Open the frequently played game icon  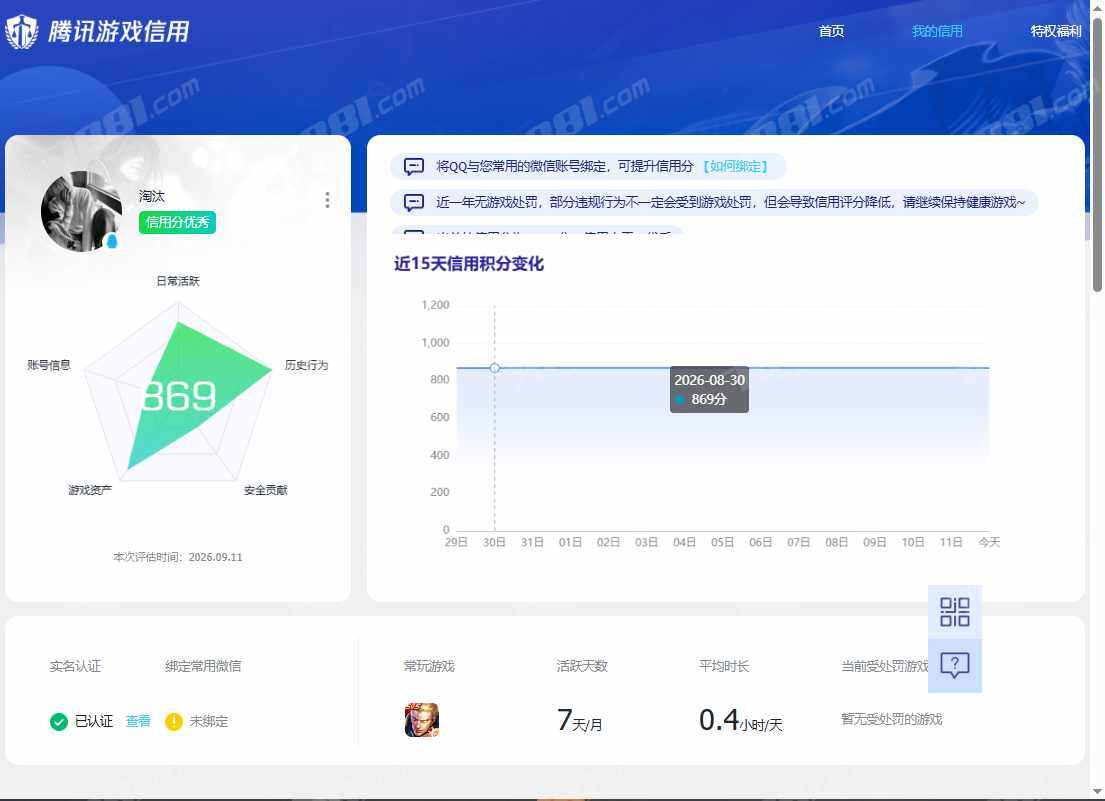tap(421, 720)
